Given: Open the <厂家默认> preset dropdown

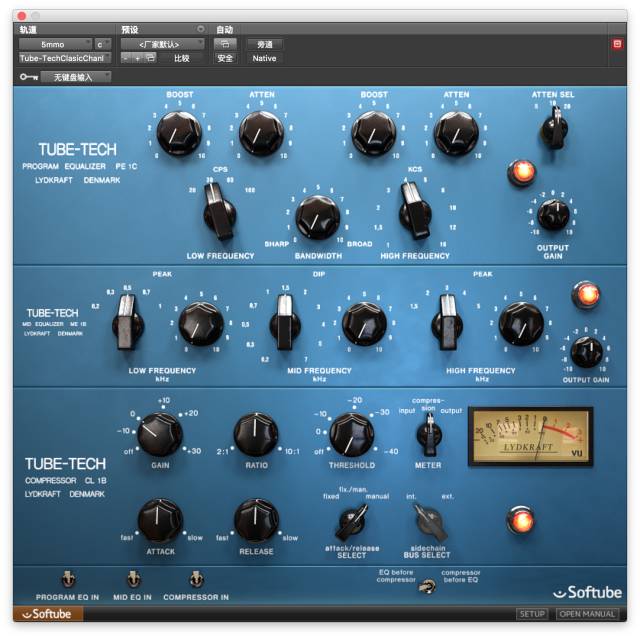Looking at the screenshot, I should tap(162, 44).
